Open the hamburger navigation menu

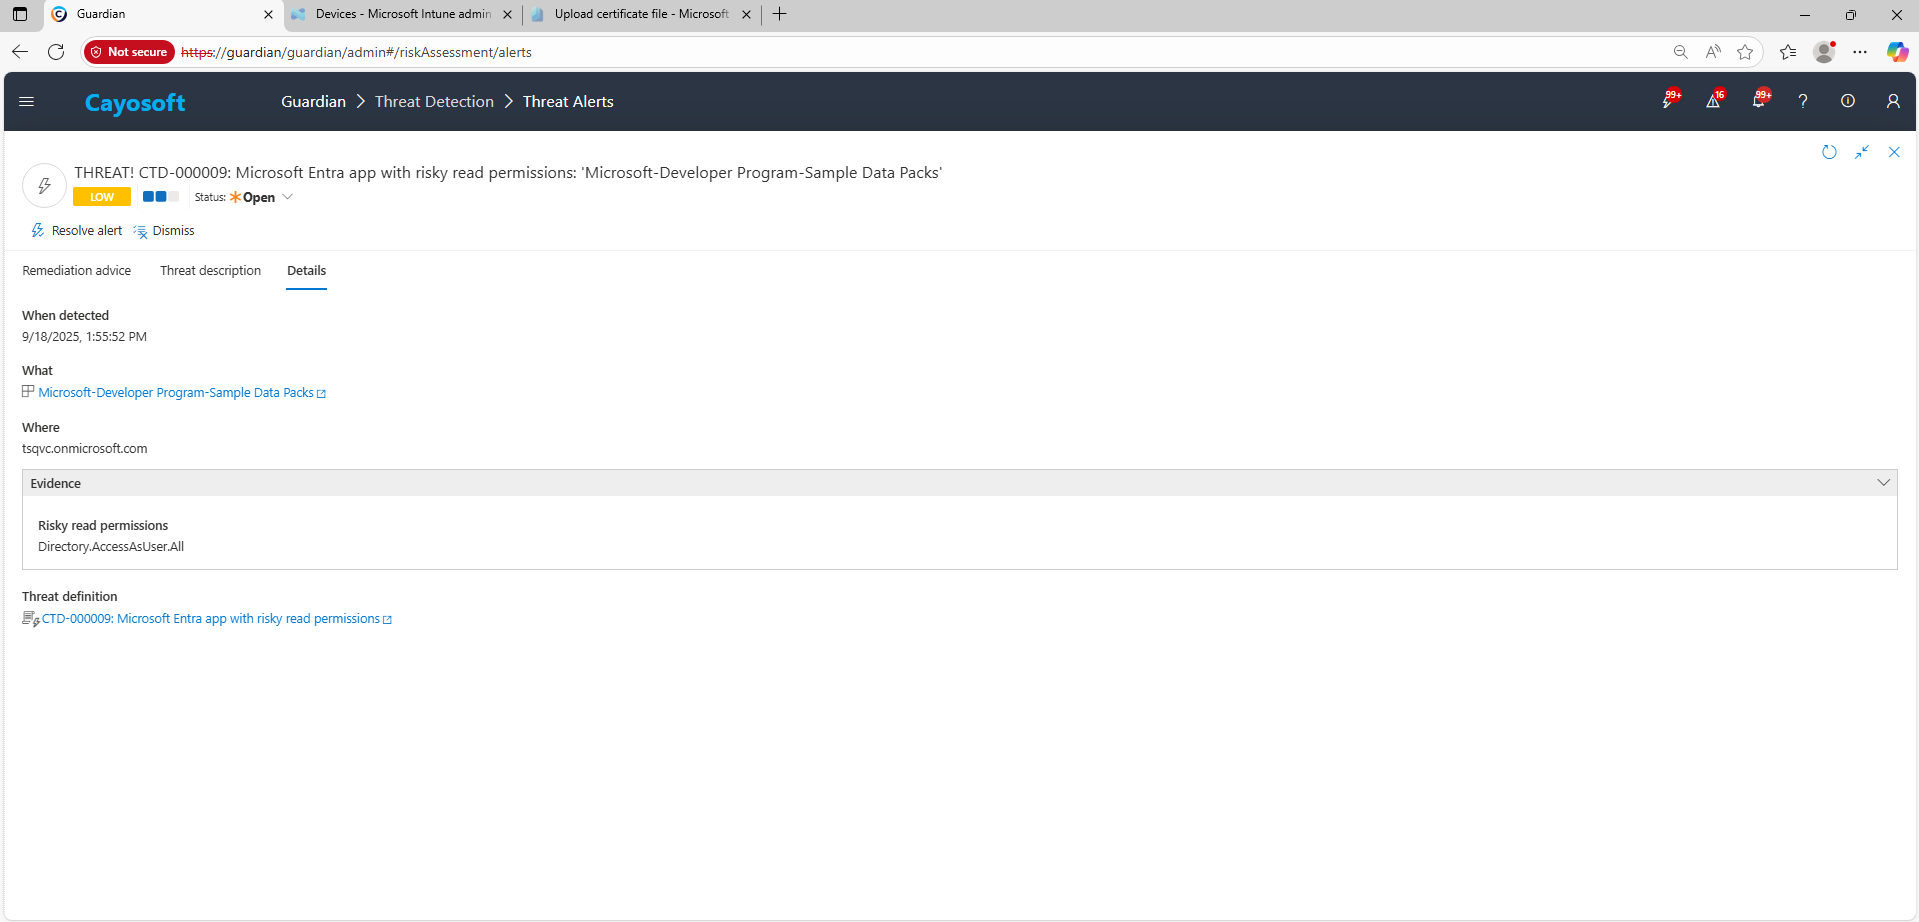[x=27, y=101]
